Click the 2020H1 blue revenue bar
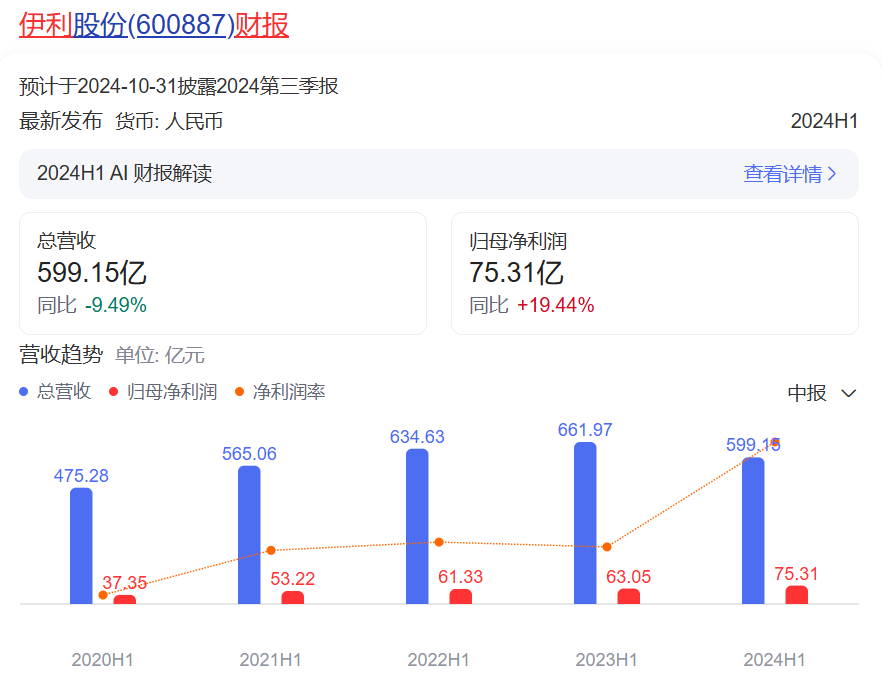 pyautogui.click(x=81, y=546)
